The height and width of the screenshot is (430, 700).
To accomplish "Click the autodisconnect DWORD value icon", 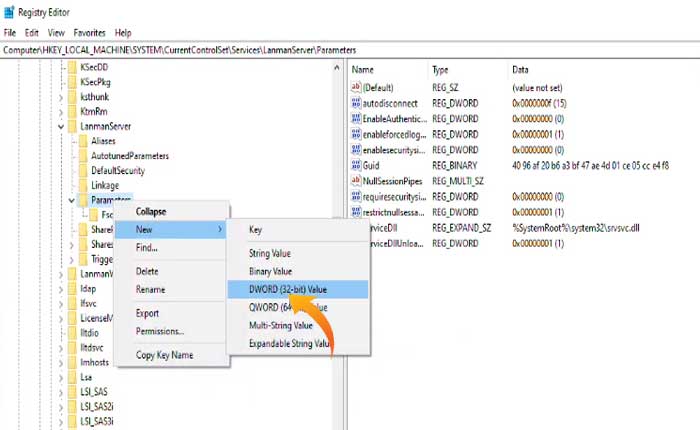I will (x=356, y=103).
